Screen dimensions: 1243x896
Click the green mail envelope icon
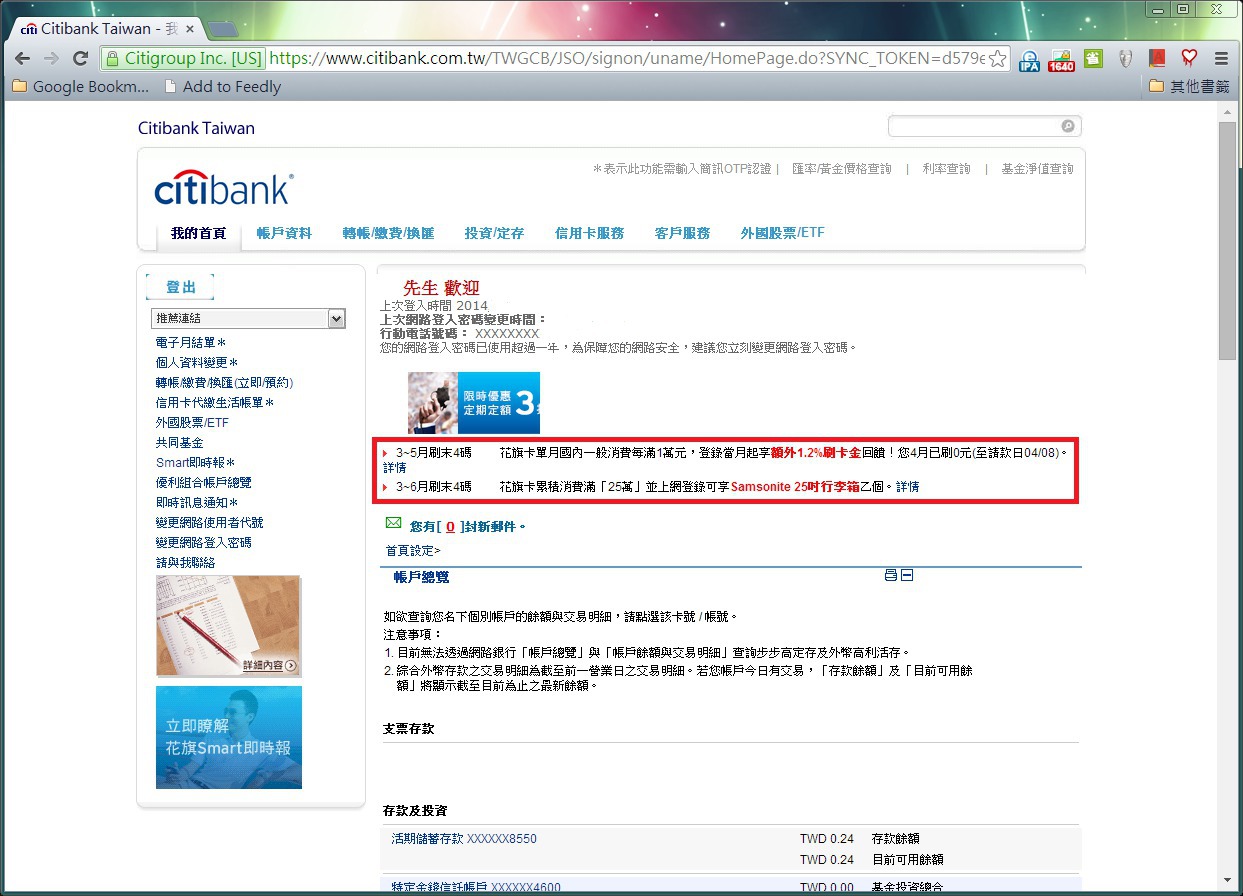point(393,523)
